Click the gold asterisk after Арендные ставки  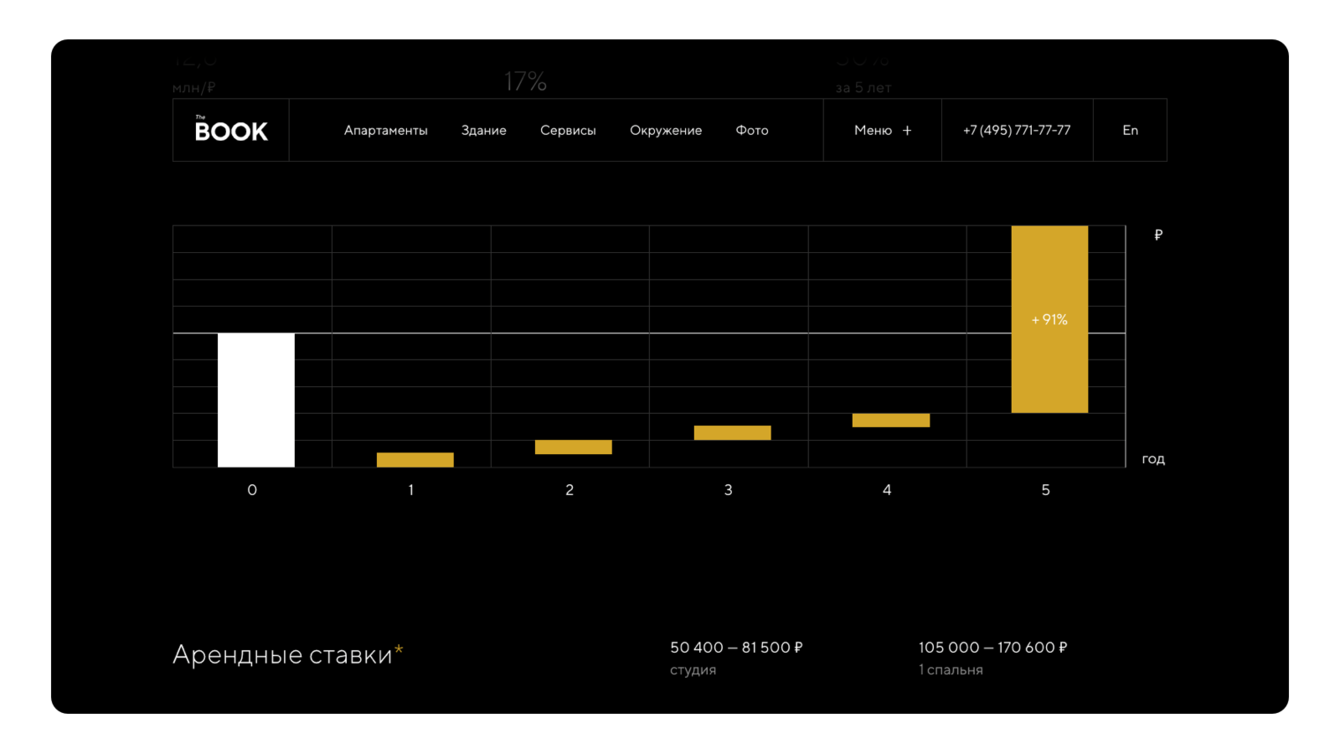click(399, 651)
